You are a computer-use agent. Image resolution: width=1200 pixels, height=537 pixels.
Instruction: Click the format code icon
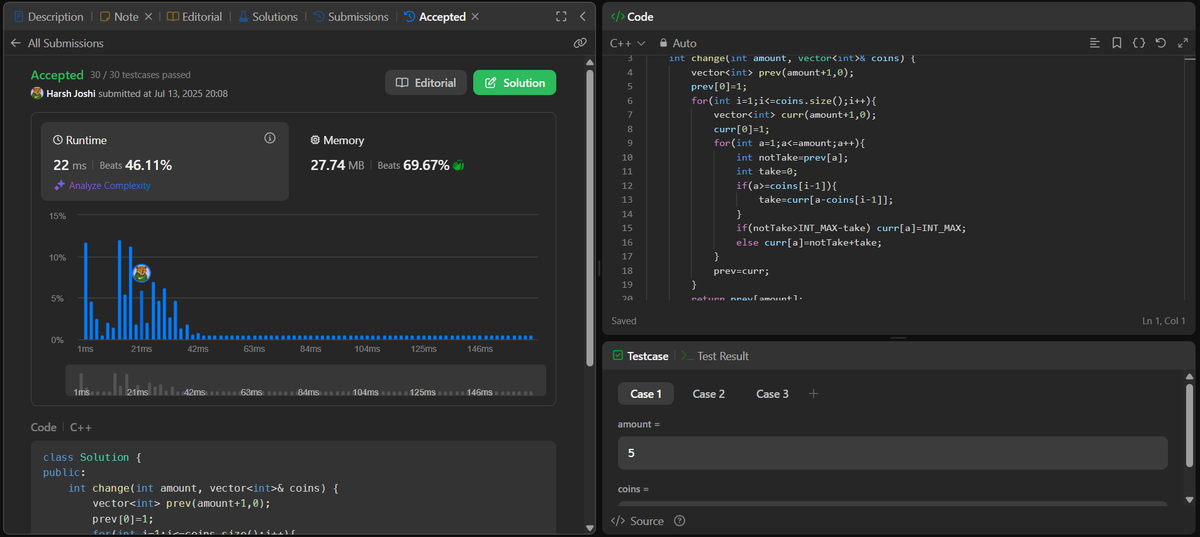coord(1095,43)
